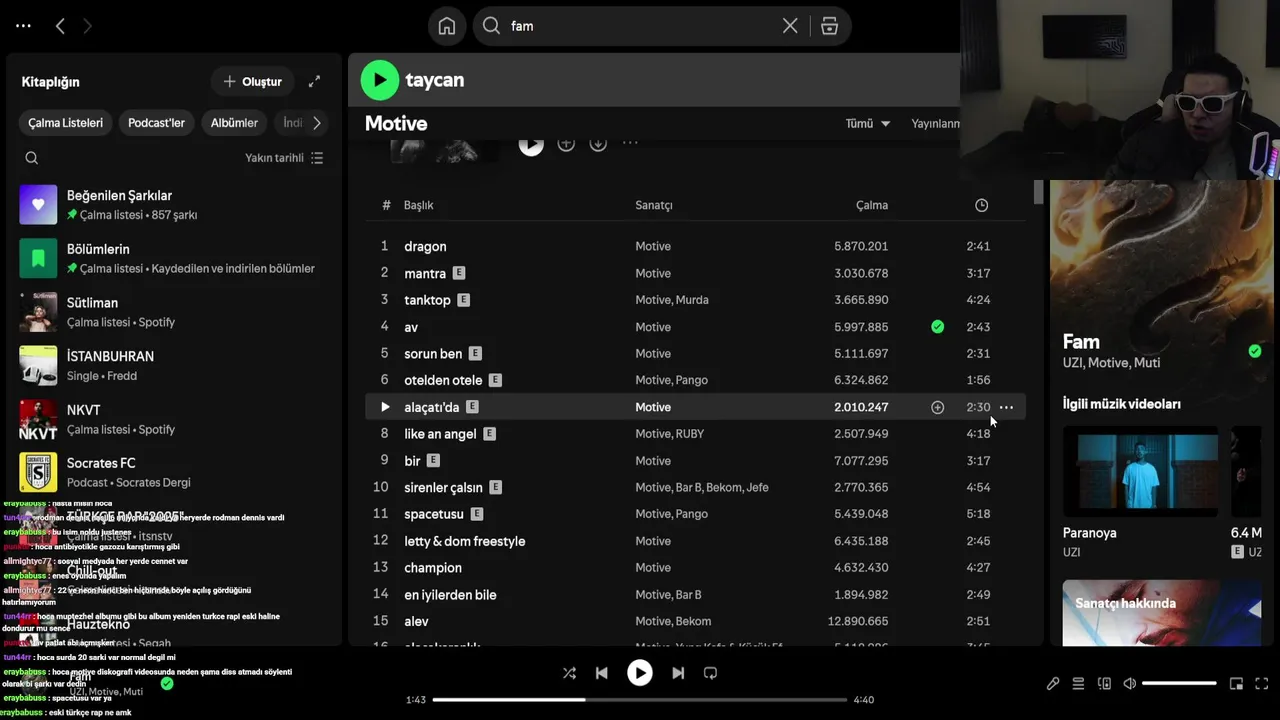Adjust the volume slider
The height and width of the screenshot is (720, 1280).
[x=1179, y=684]
